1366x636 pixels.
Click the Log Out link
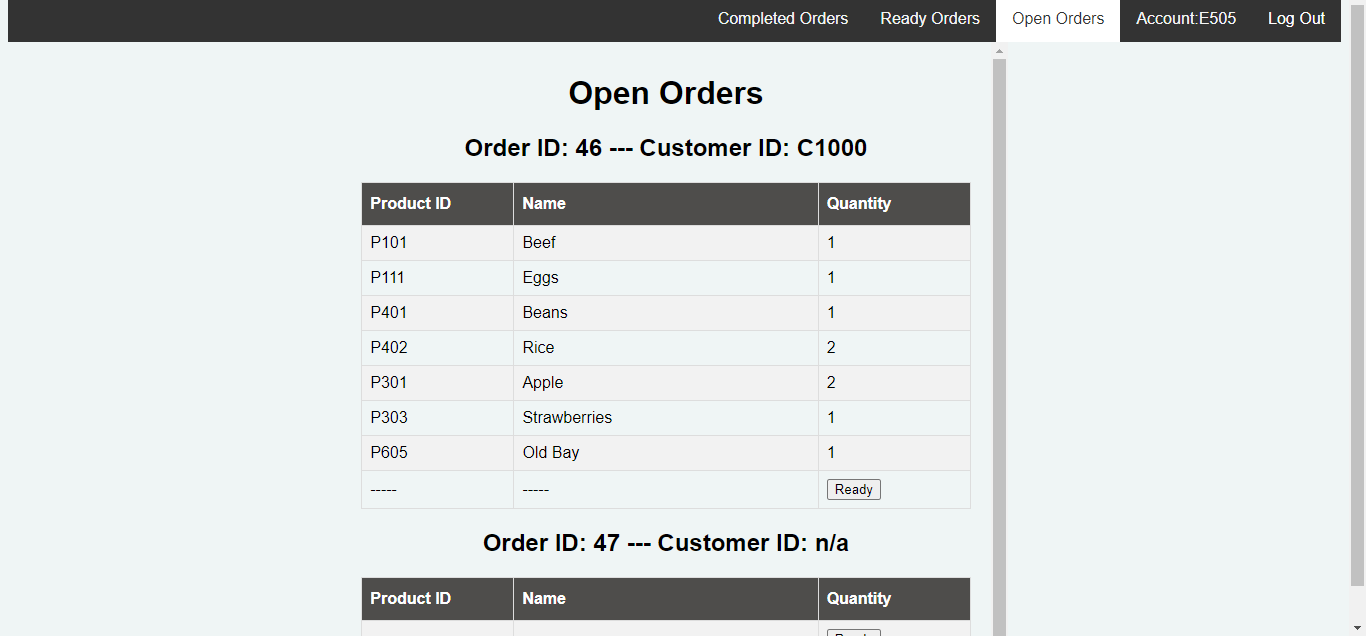coord(1296,19)
